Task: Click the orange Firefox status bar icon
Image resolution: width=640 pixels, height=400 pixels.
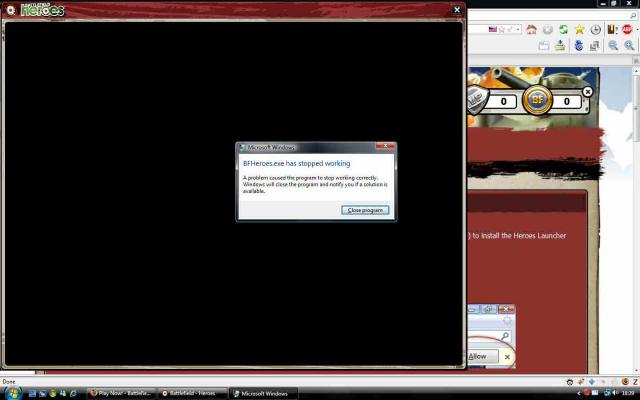Action: click(x=625, y=382)
